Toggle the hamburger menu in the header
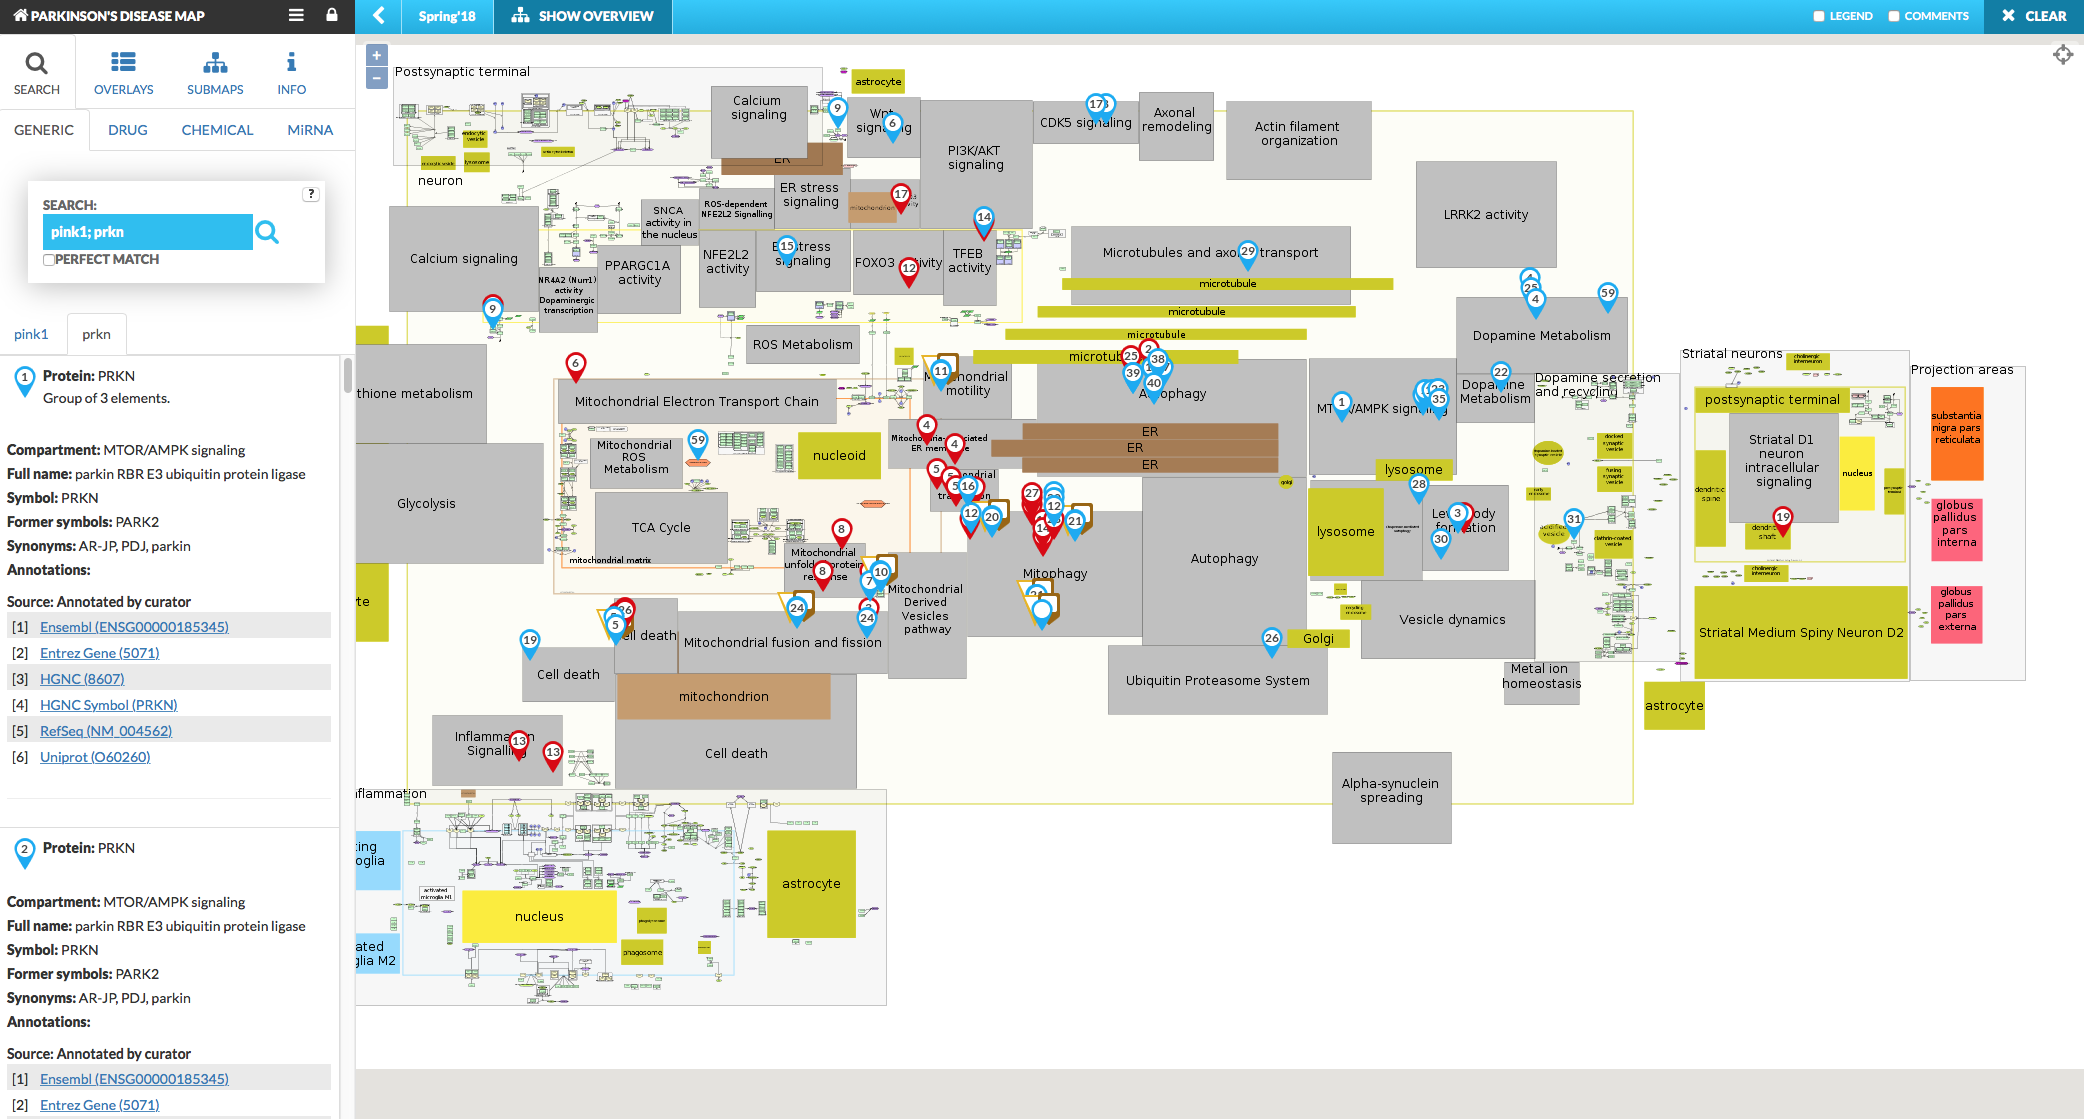 click(296, 15)
